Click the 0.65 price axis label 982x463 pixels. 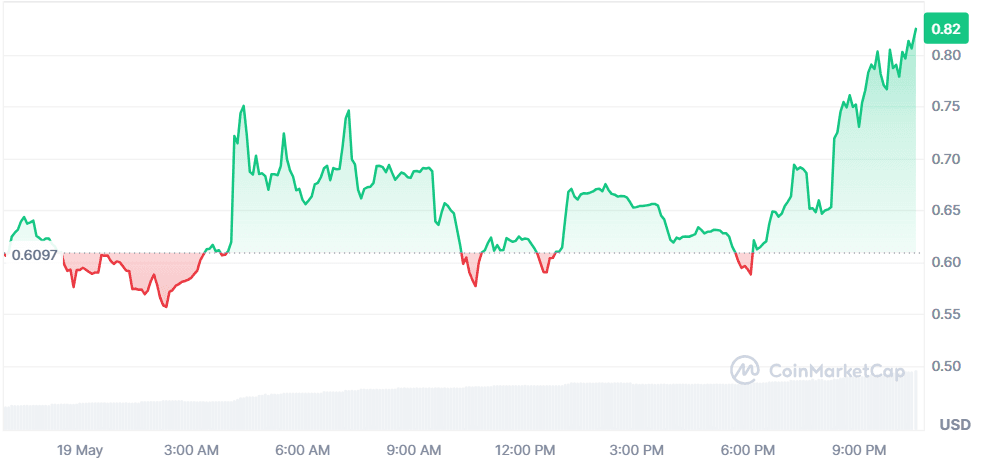(x=946, y=211)
